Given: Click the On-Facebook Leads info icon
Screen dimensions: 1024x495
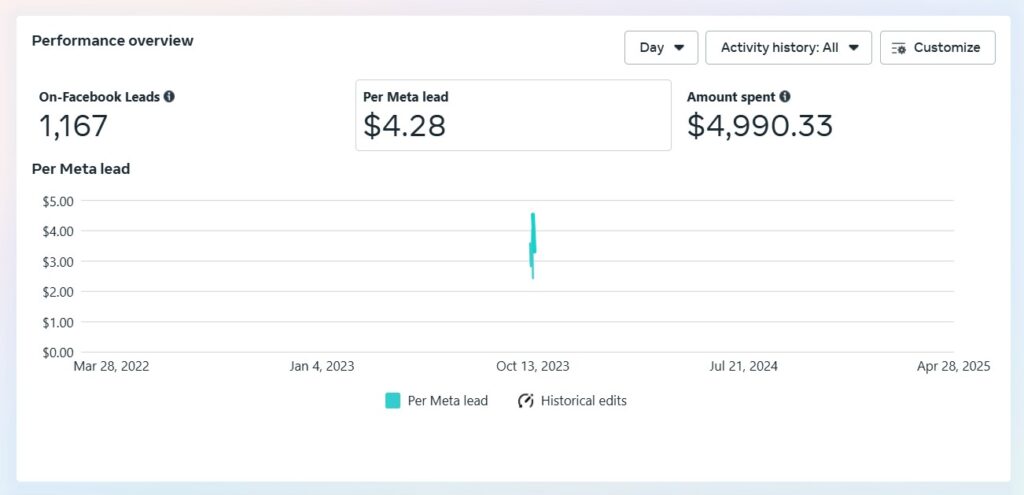Looking at the screenshot, I should [x=169, y=97].
